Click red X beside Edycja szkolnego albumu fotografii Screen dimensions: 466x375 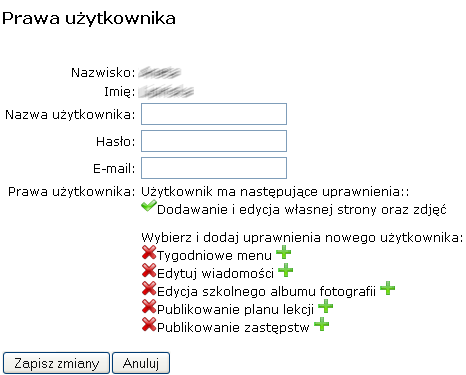pos(149,288)
